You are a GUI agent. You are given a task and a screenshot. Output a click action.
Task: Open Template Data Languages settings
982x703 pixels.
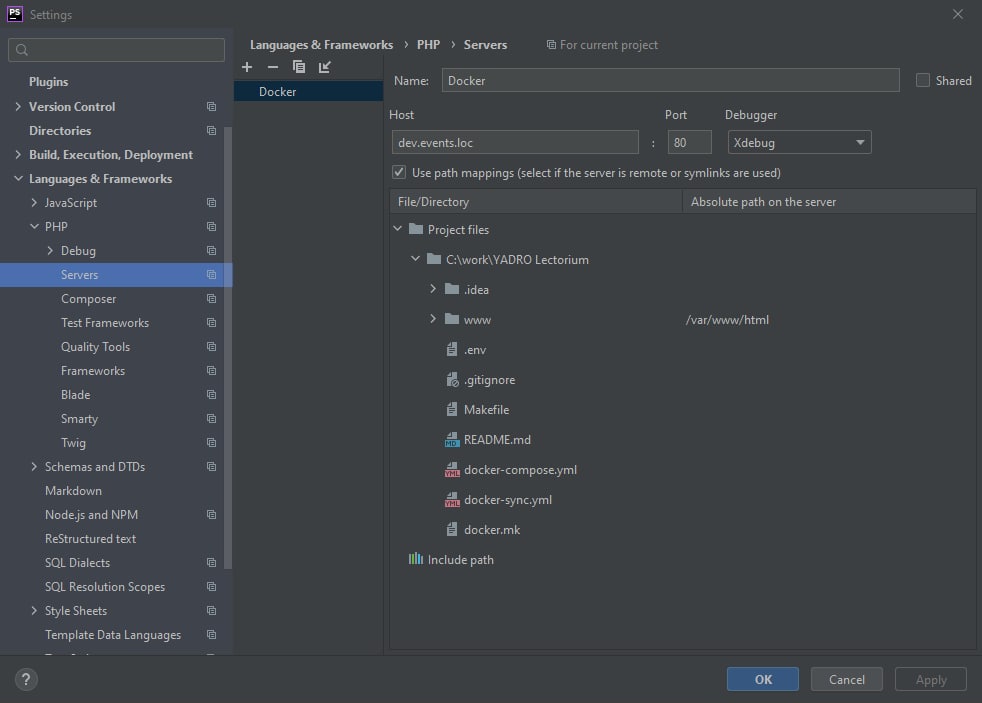(113, 635)
